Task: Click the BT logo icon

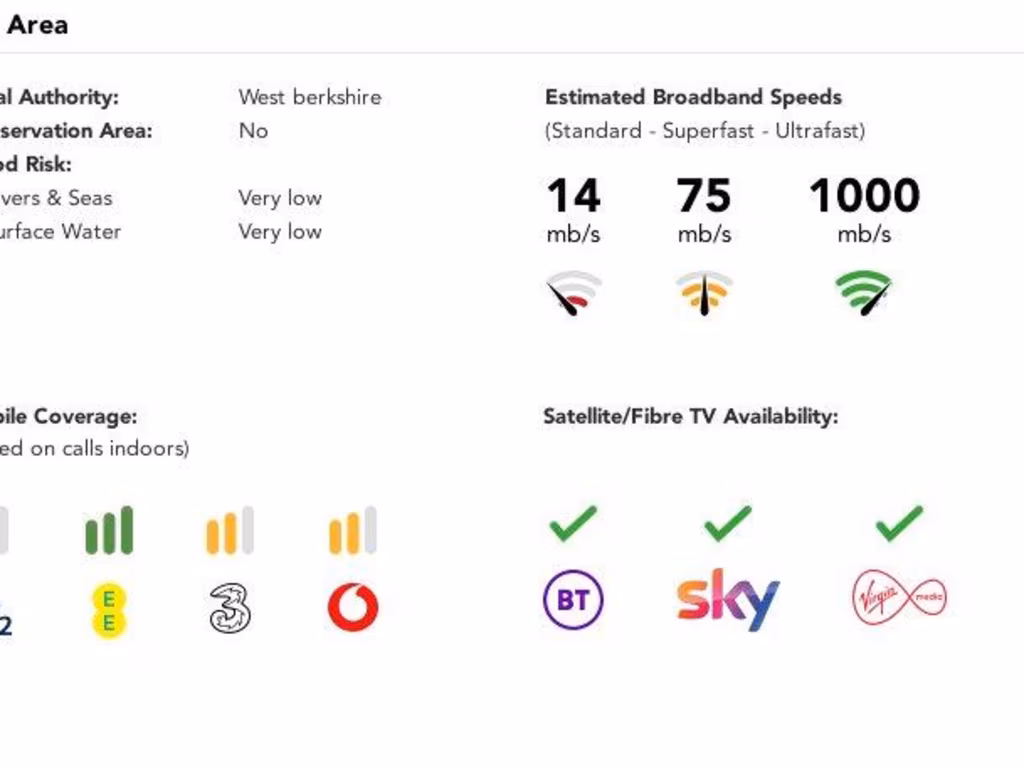Action: pos(573,600)
